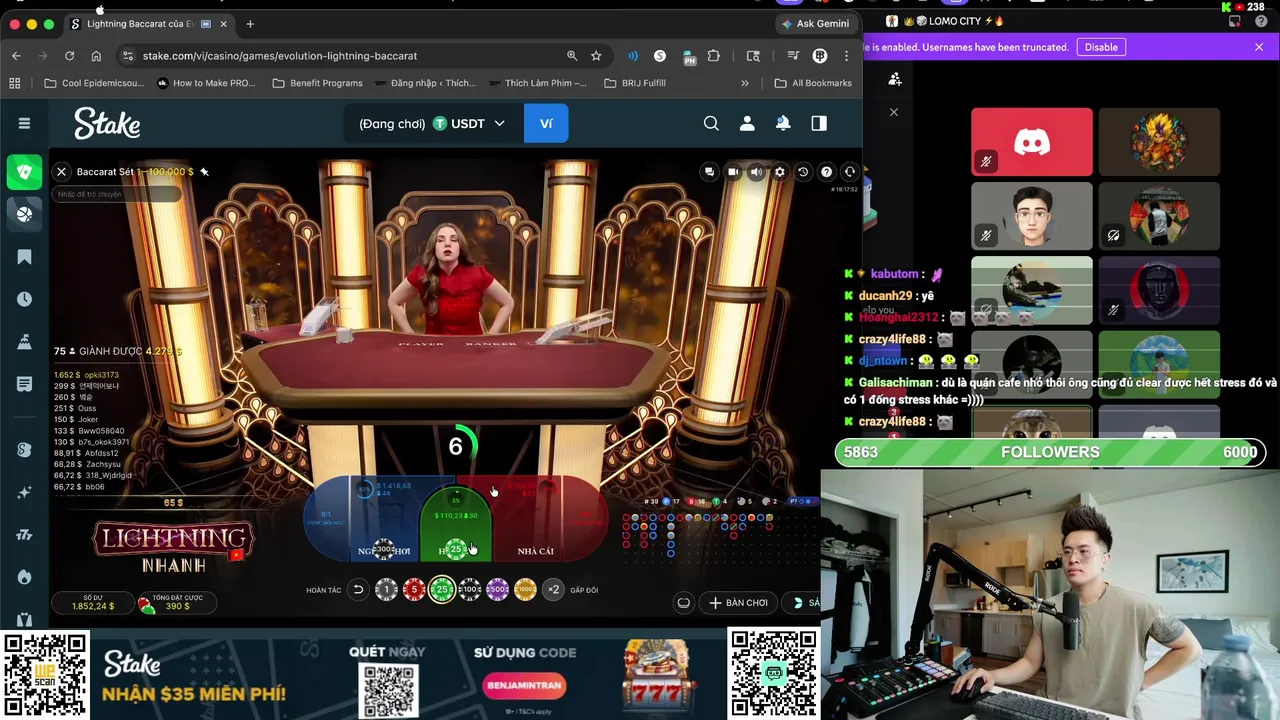Close the Baccarat game with X button
1280x720 pixels.
tap(61, 172)
